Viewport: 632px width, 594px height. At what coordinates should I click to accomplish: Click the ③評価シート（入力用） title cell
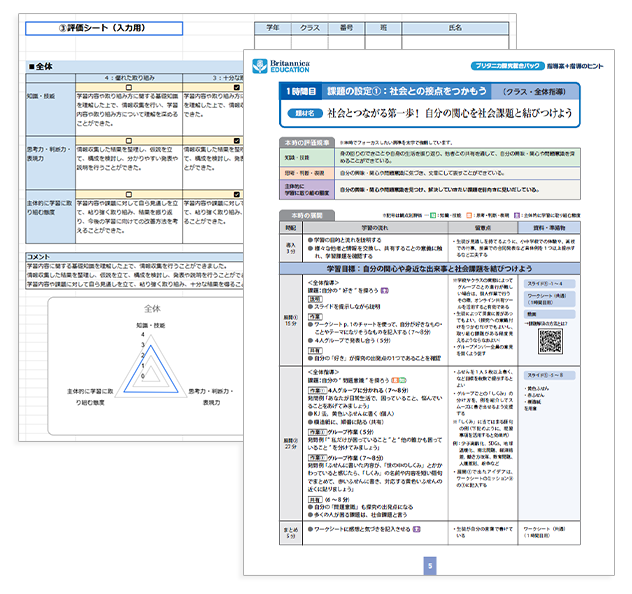point(105,30)
